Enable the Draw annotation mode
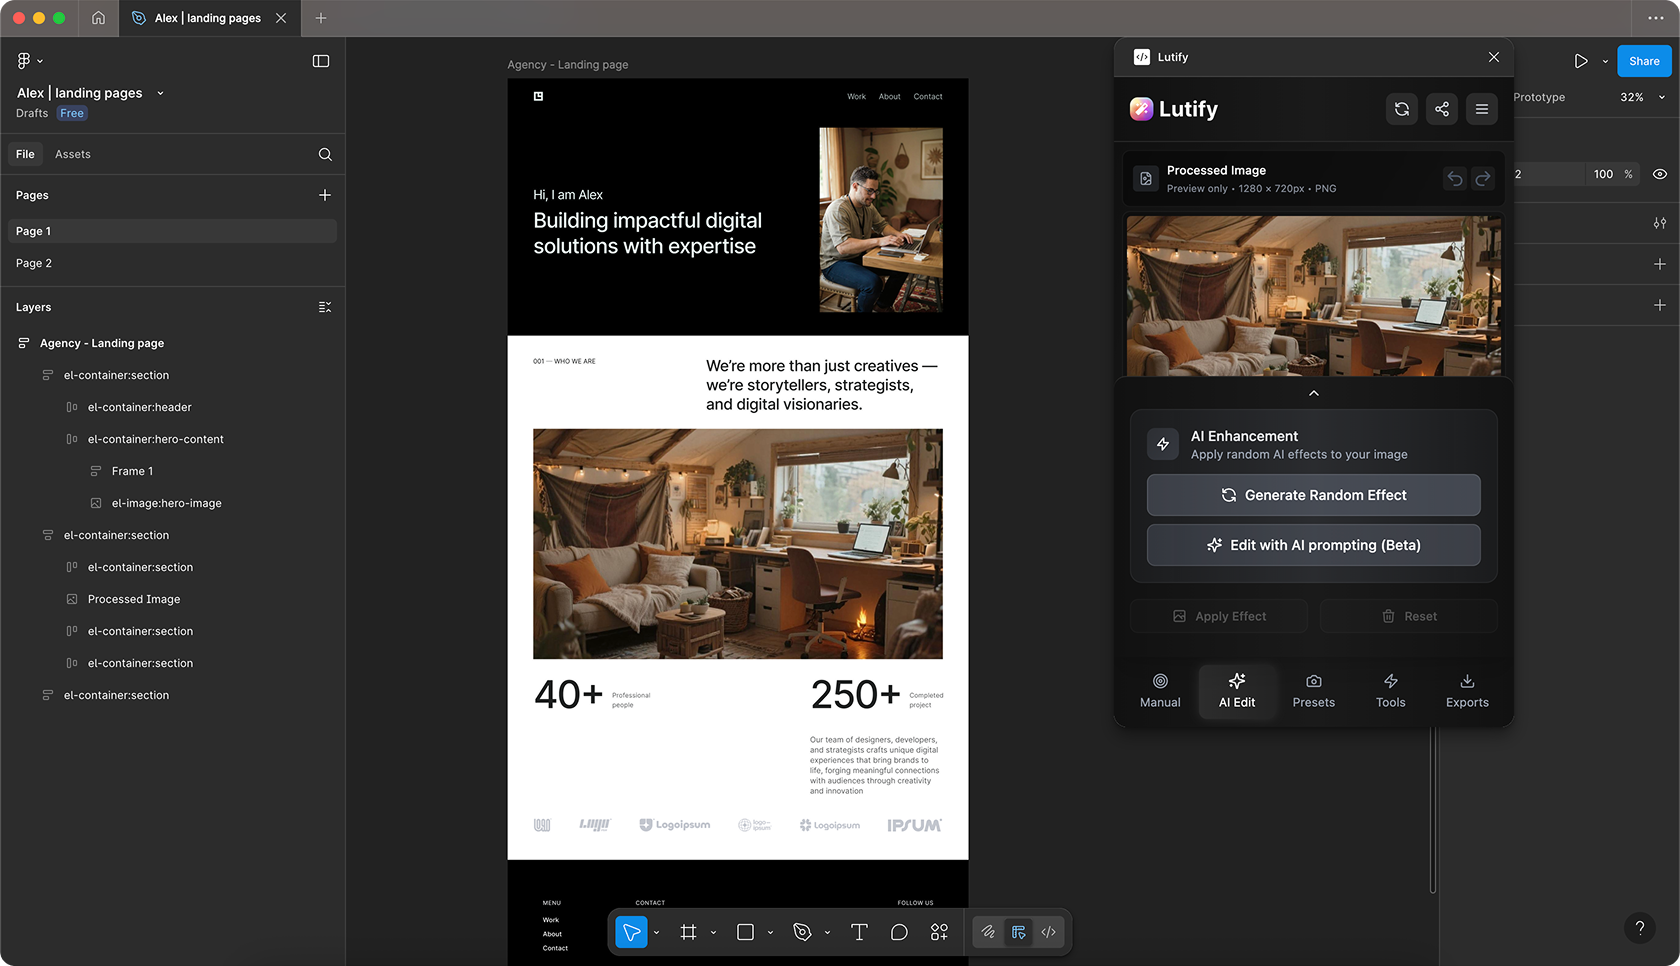This screenshot has width=1680, height=966. pos(987,931)
